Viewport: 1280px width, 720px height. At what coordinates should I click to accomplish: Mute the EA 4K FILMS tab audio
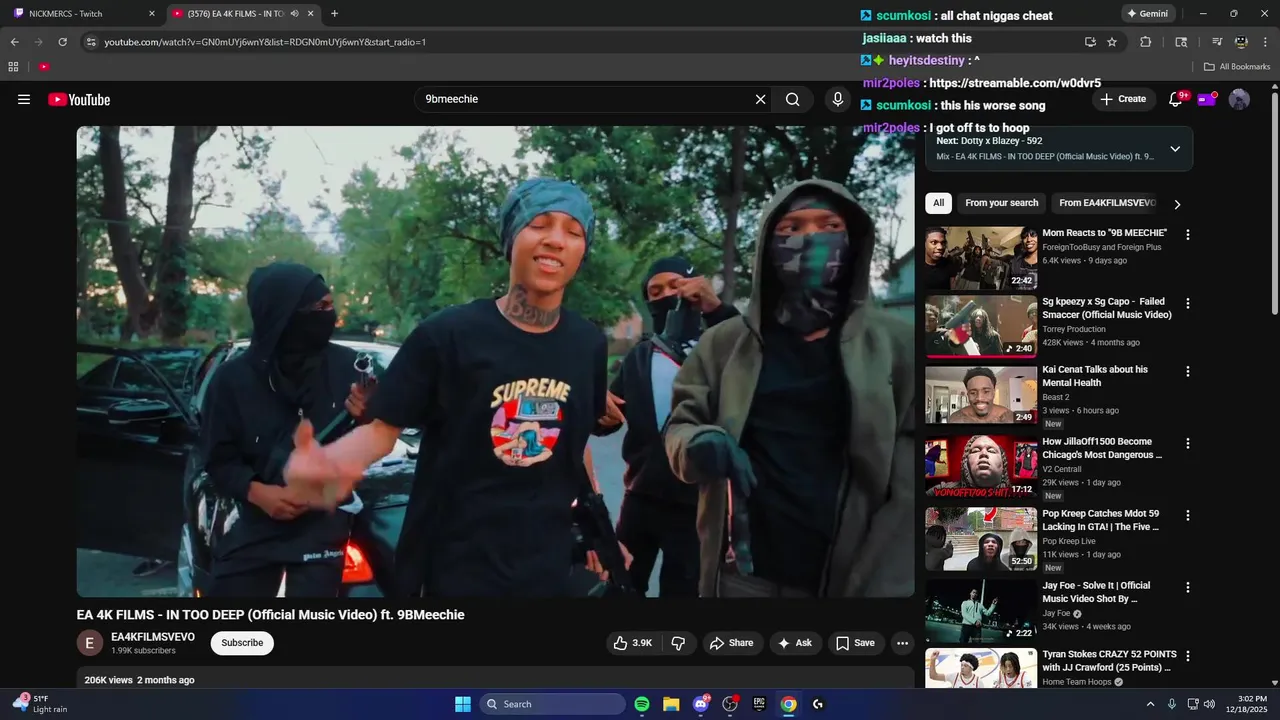point(294,14)
